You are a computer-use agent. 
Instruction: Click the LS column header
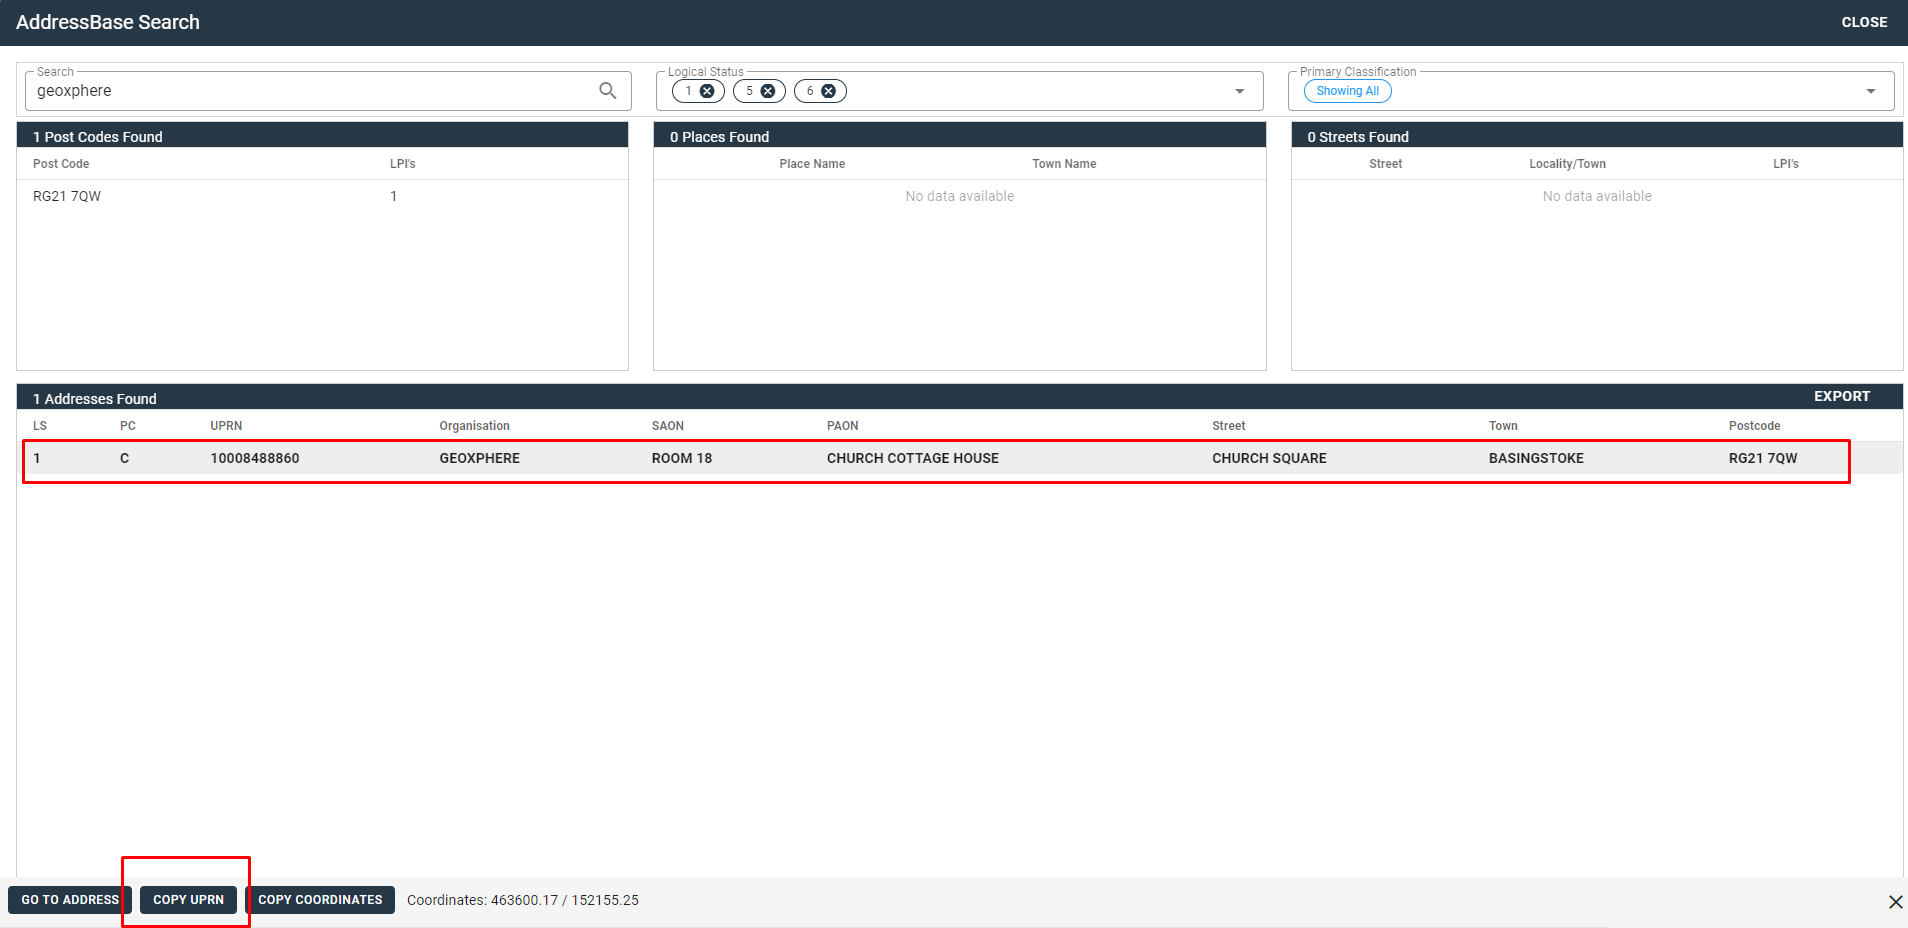(40, 426)
